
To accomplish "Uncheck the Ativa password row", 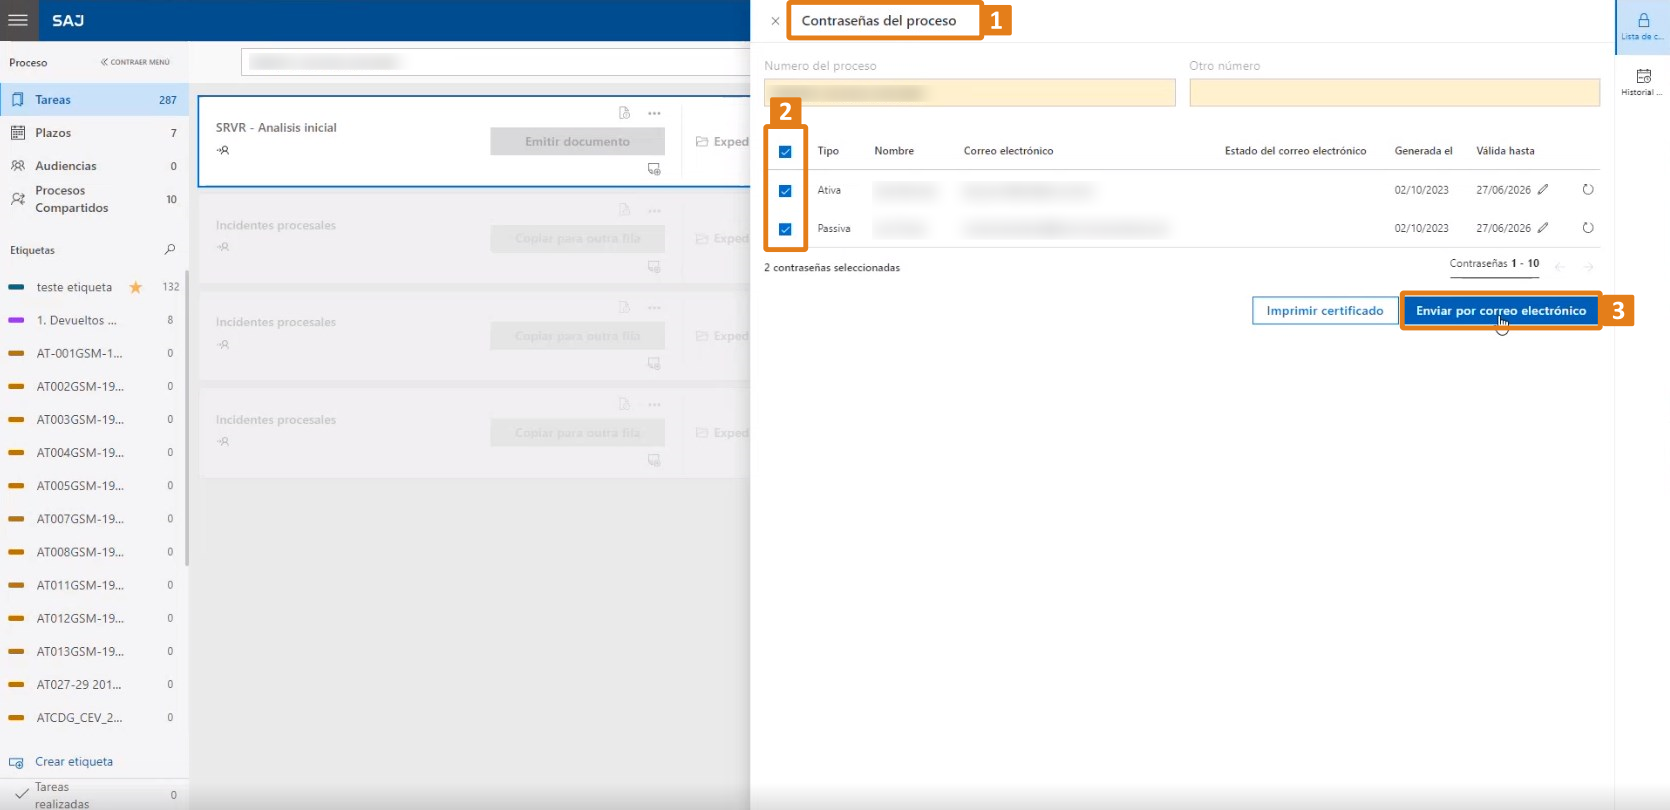I will tap(785, 190).
